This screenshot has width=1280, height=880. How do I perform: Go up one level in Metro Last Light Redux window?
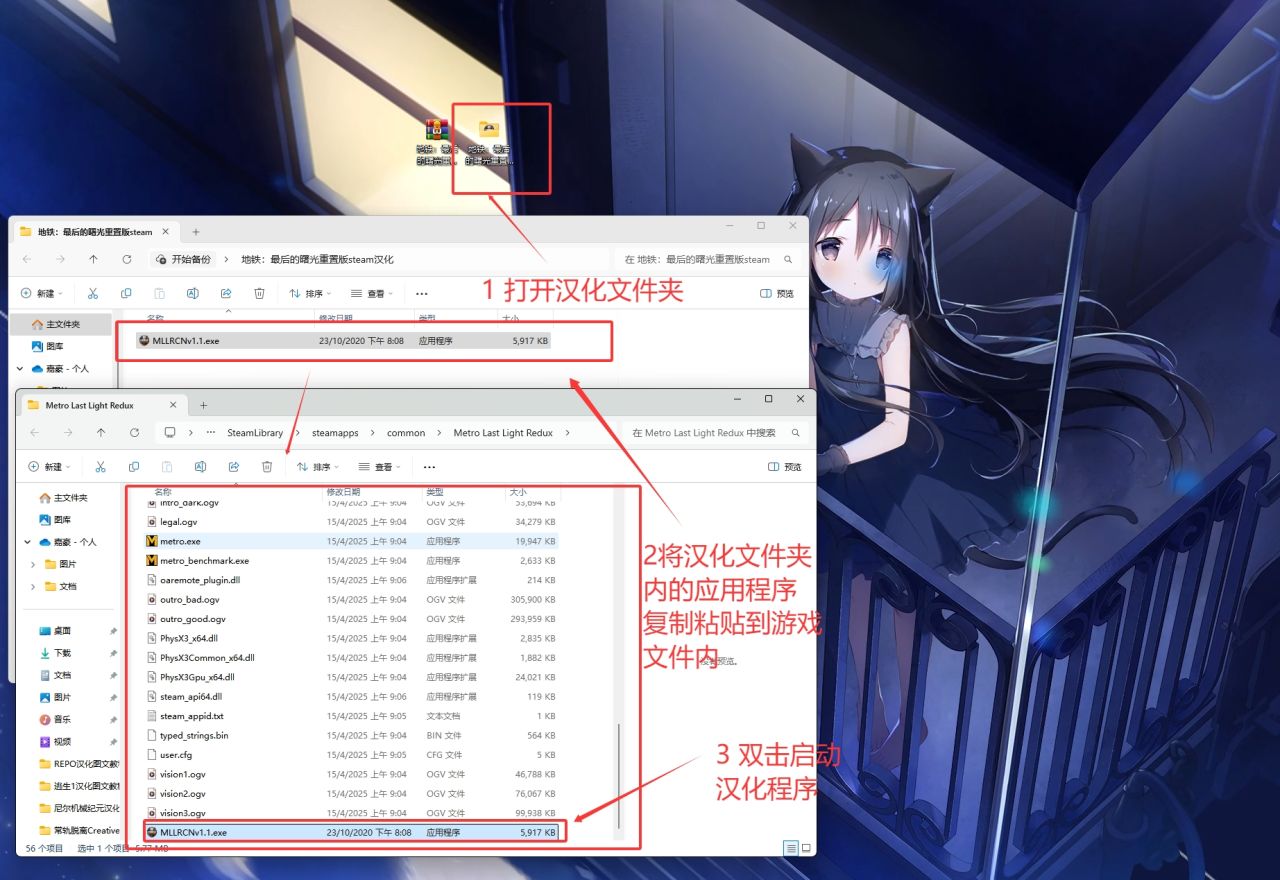pyautogui.click(x=101, y=433)
